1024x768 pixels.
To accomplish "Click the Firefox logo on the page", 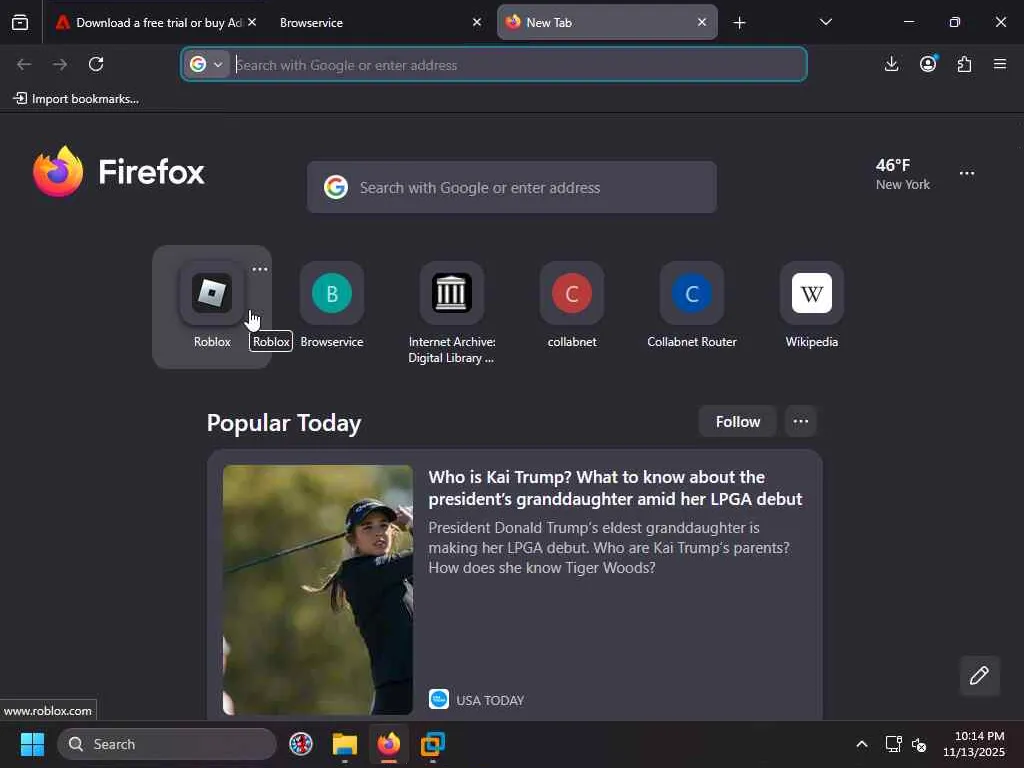I will (119, 172).
